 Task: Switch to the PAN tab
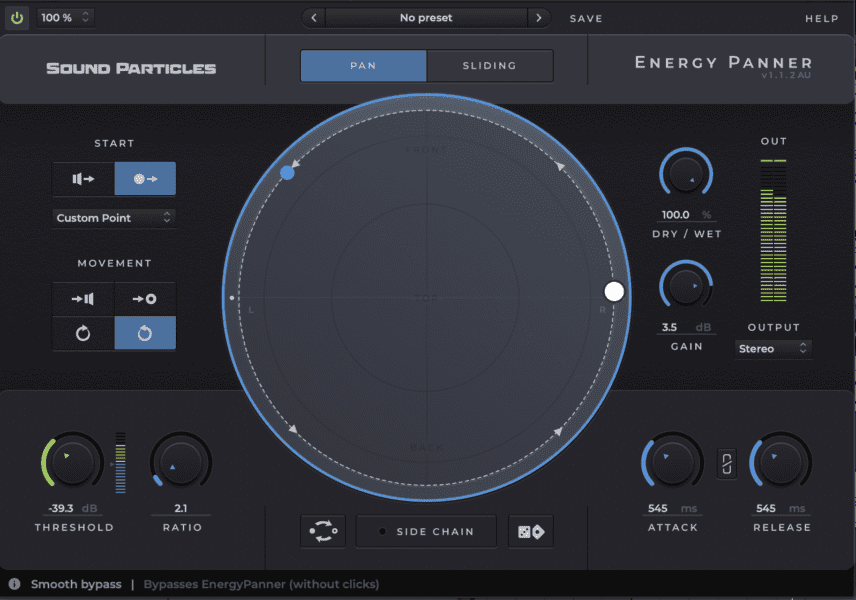[364, 66]
